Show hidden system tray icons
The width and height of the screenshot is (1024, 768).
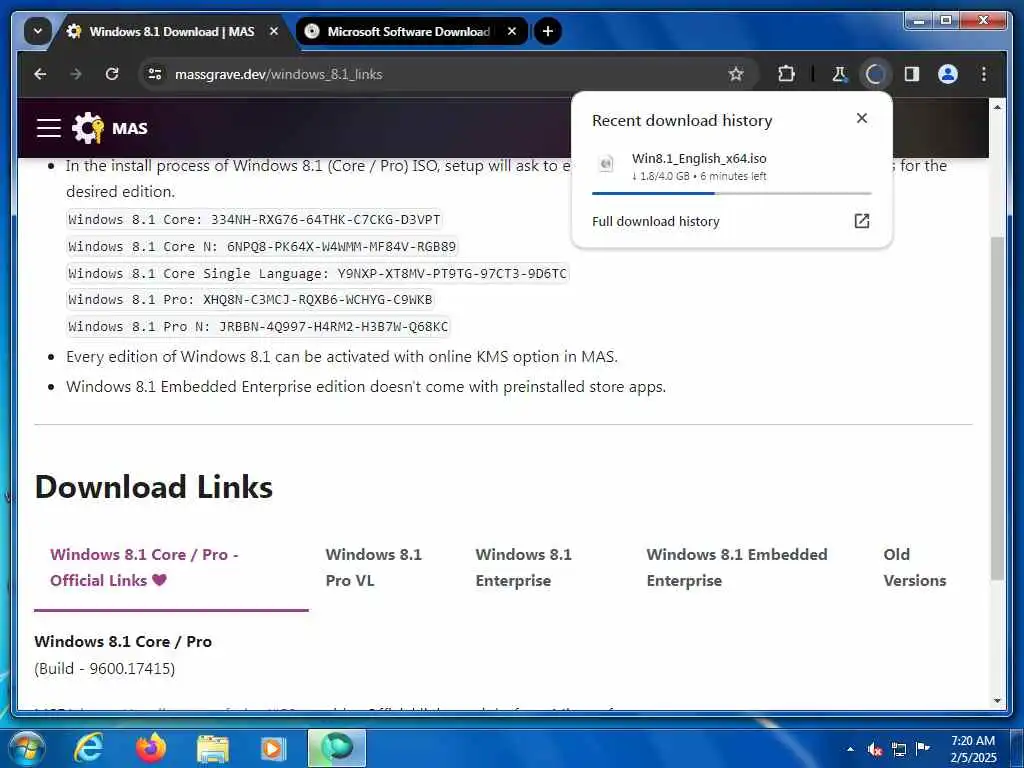pyautogui.click(x=850, y=749)
